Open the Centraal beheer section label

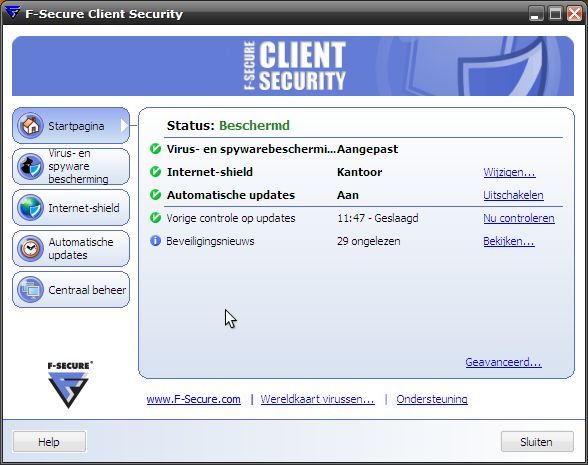pos(87,290)
